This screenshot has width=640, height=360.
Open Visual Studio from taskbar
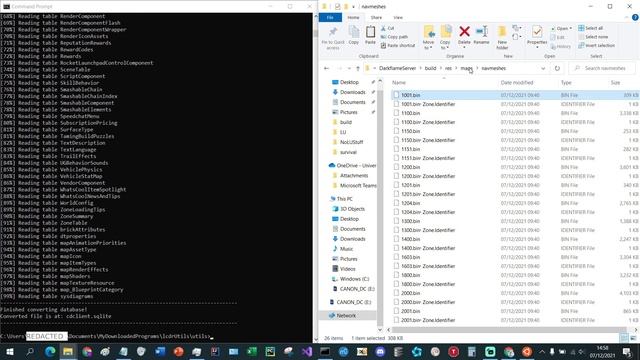pos(307,351)
